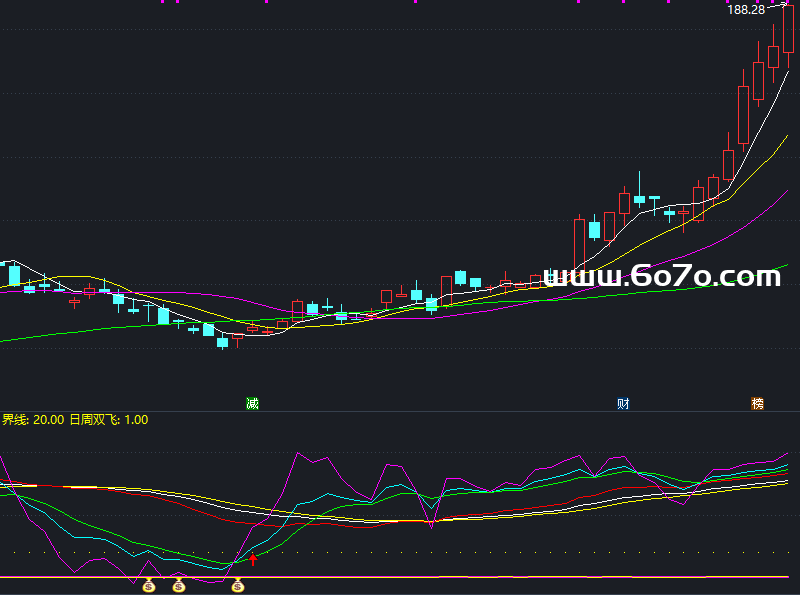Click the leftmost money bag signal icon
Screen dimensions: 800x595
click(x=148, y=586)
